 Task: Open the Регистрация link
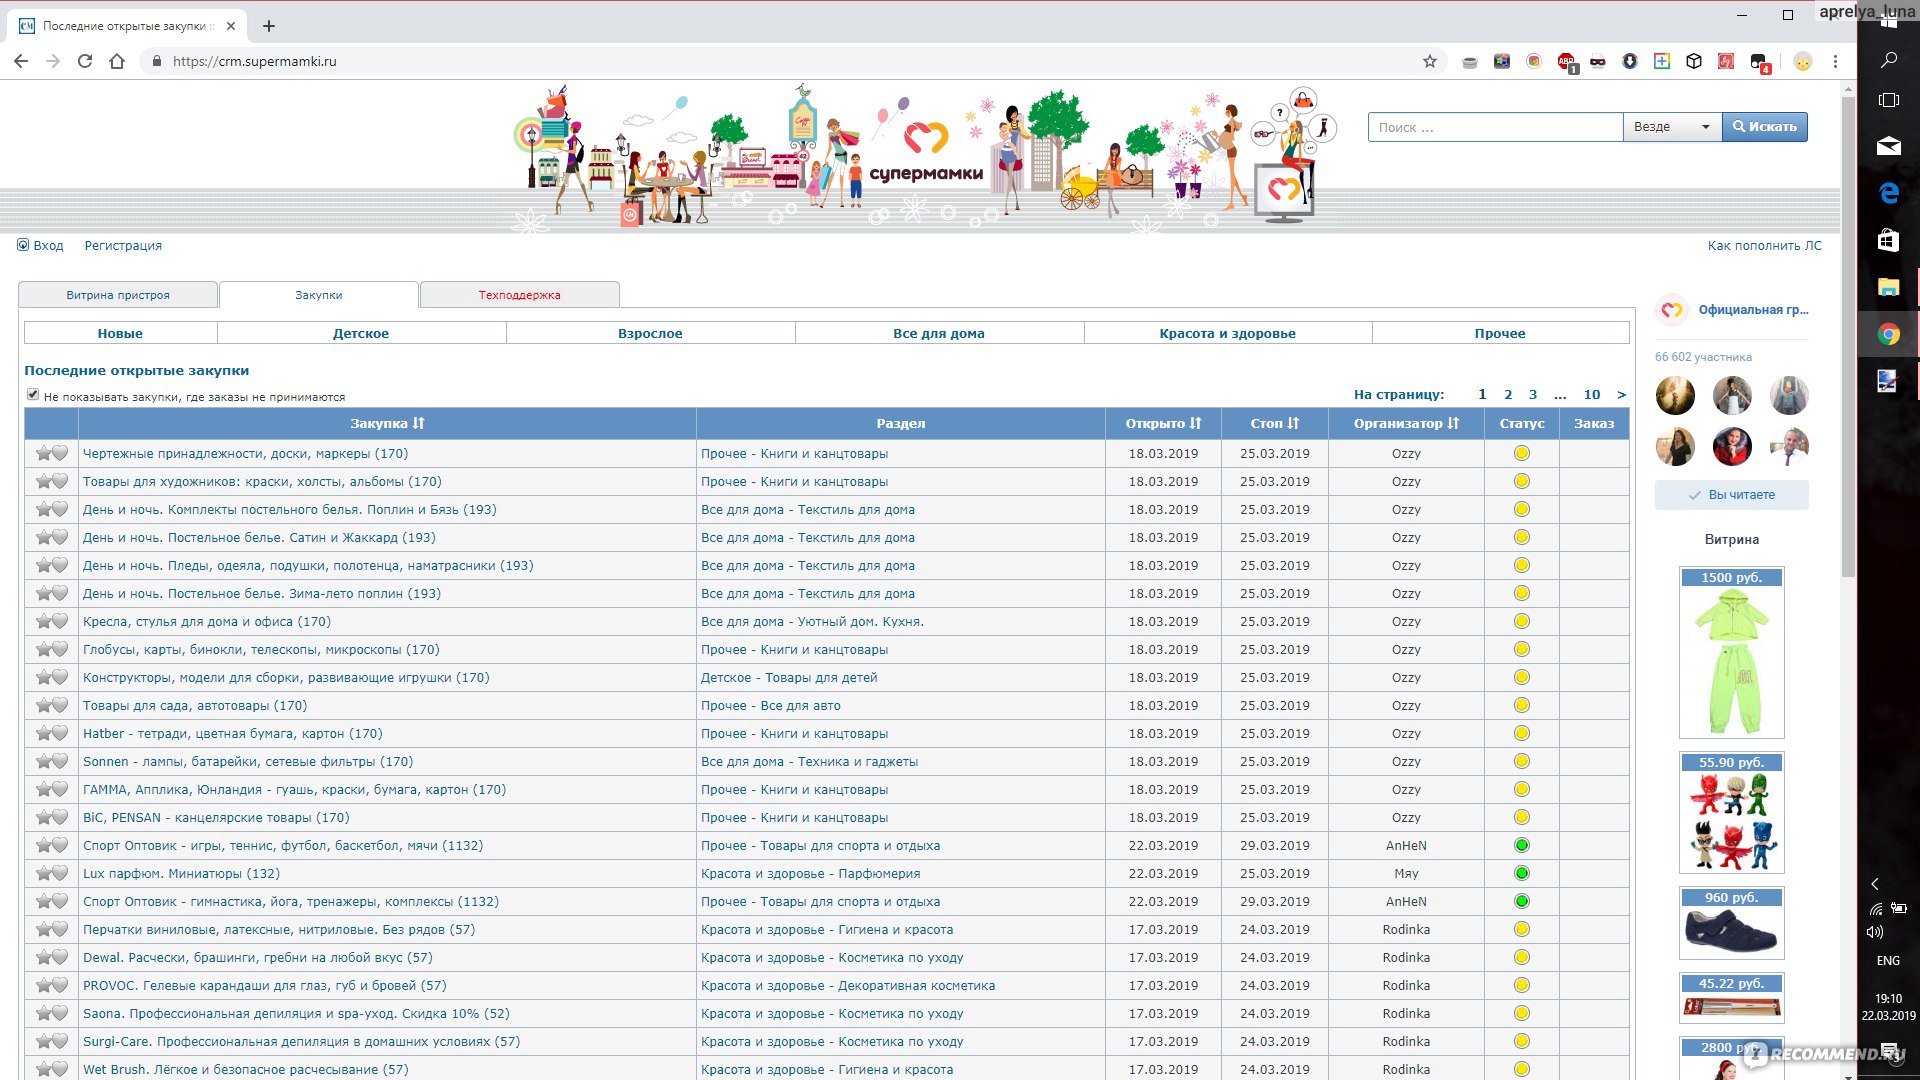coord(123,245)
